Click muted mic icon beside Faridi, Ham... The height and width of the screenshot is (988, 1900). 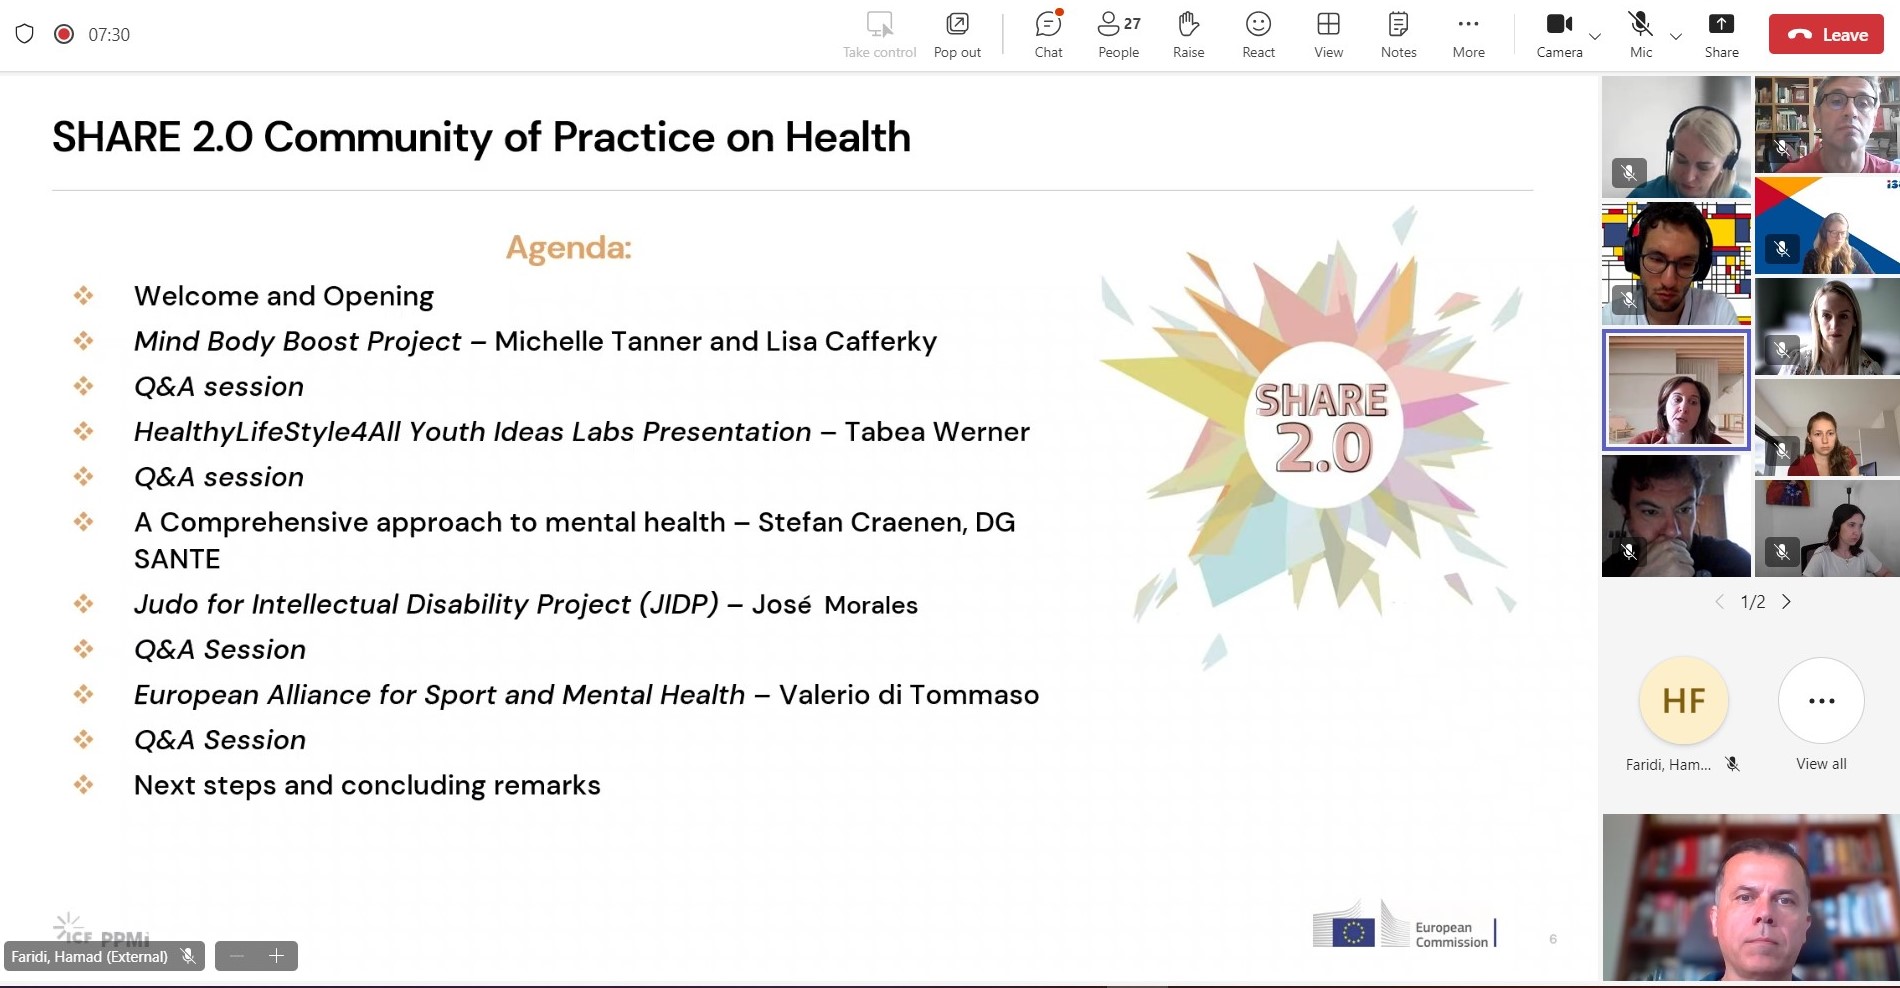click(1733, 764)
